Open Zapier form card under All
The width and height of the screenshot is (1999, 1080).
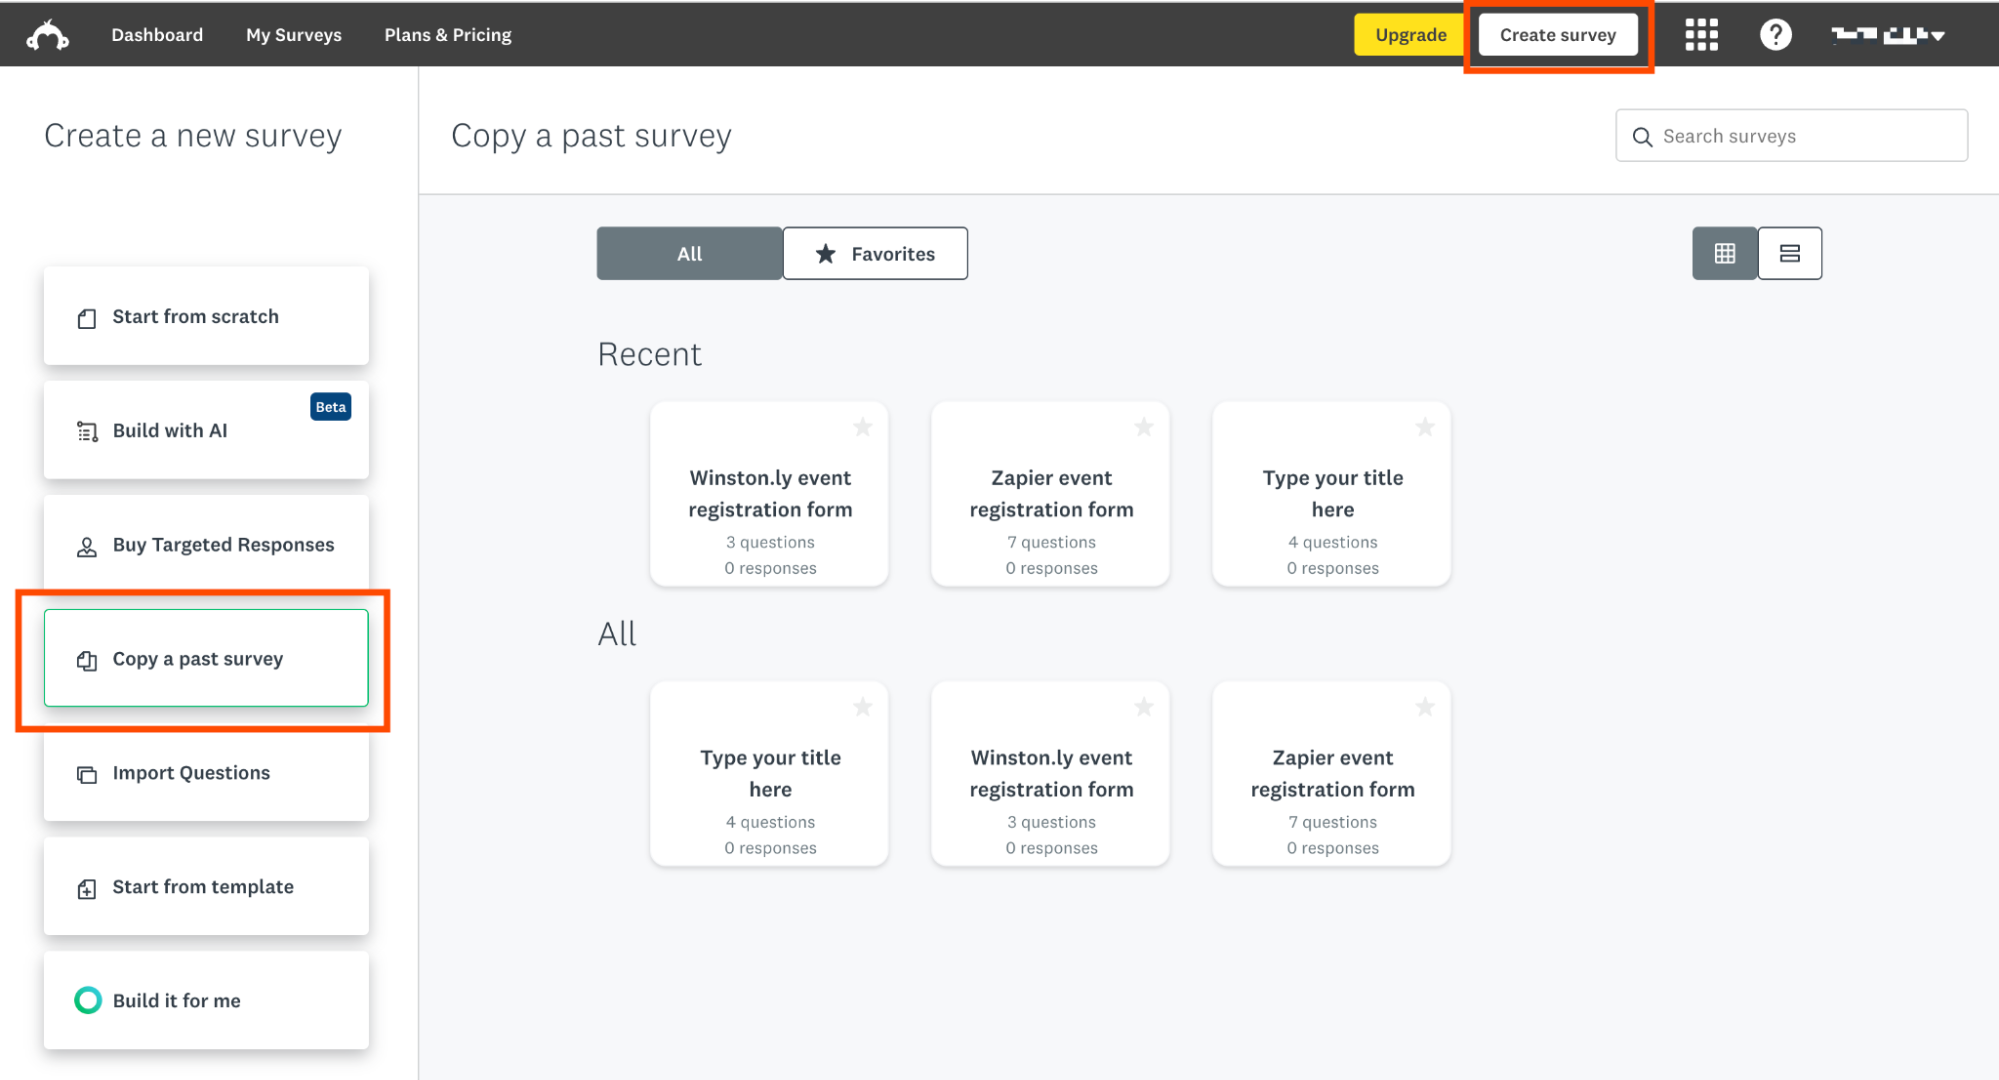1331,774
